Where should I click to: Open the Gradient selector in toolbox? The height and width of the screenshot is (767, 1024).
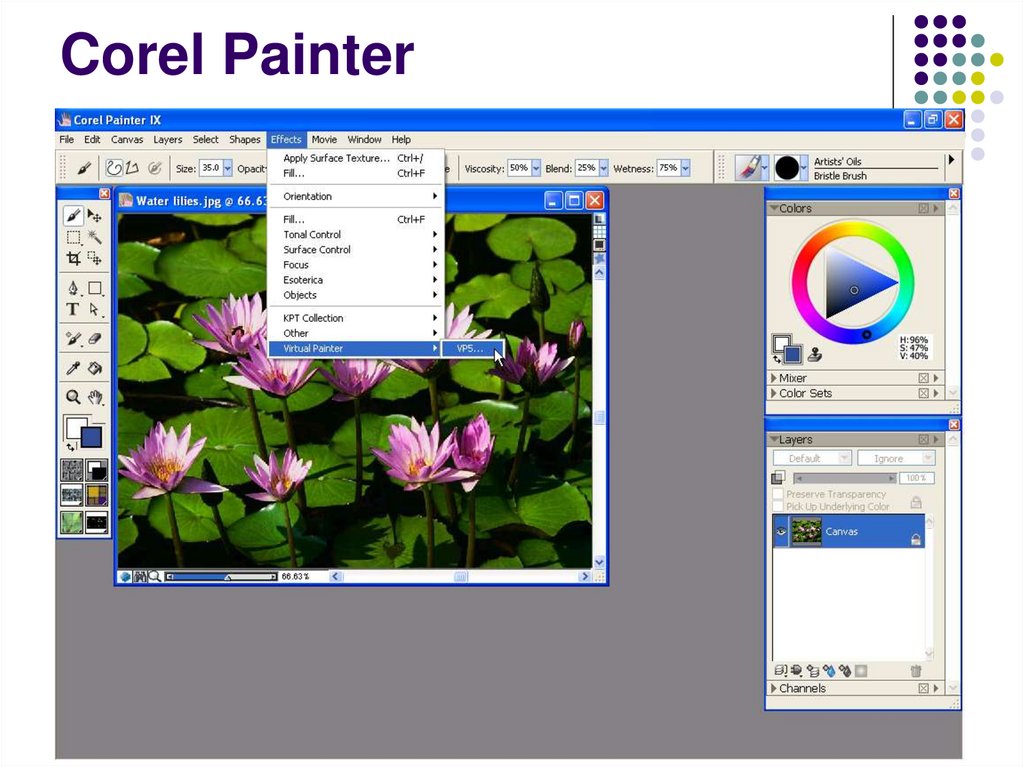click(x=97, y=470)
